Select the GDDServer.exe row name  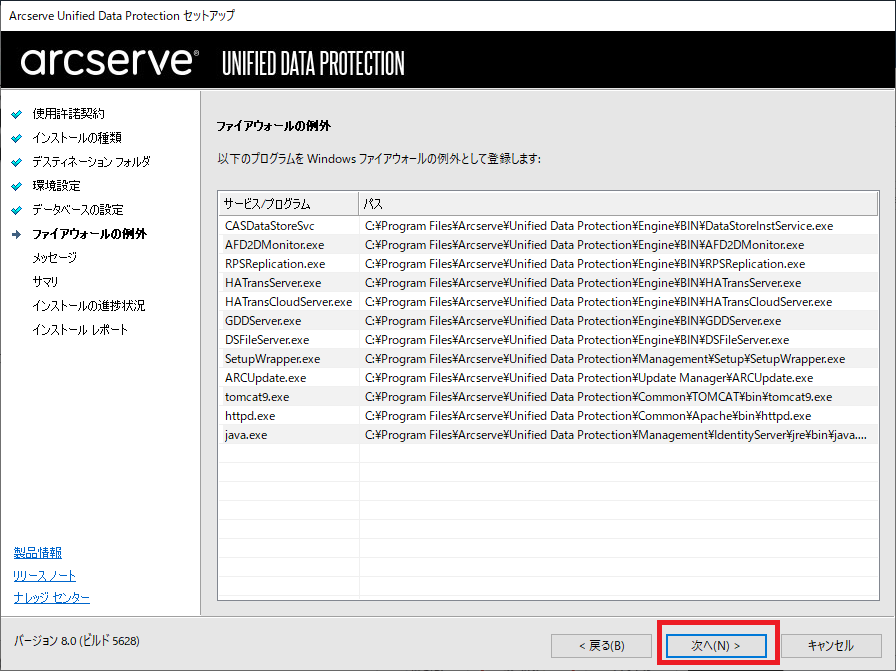[263, 321]
